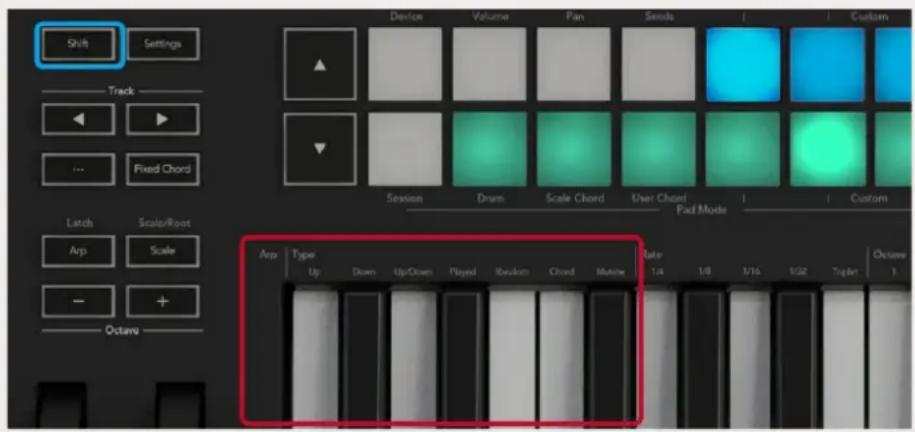Open the Settings button
915x432 pixels.
pyautogui.click(x=163, y=44)
